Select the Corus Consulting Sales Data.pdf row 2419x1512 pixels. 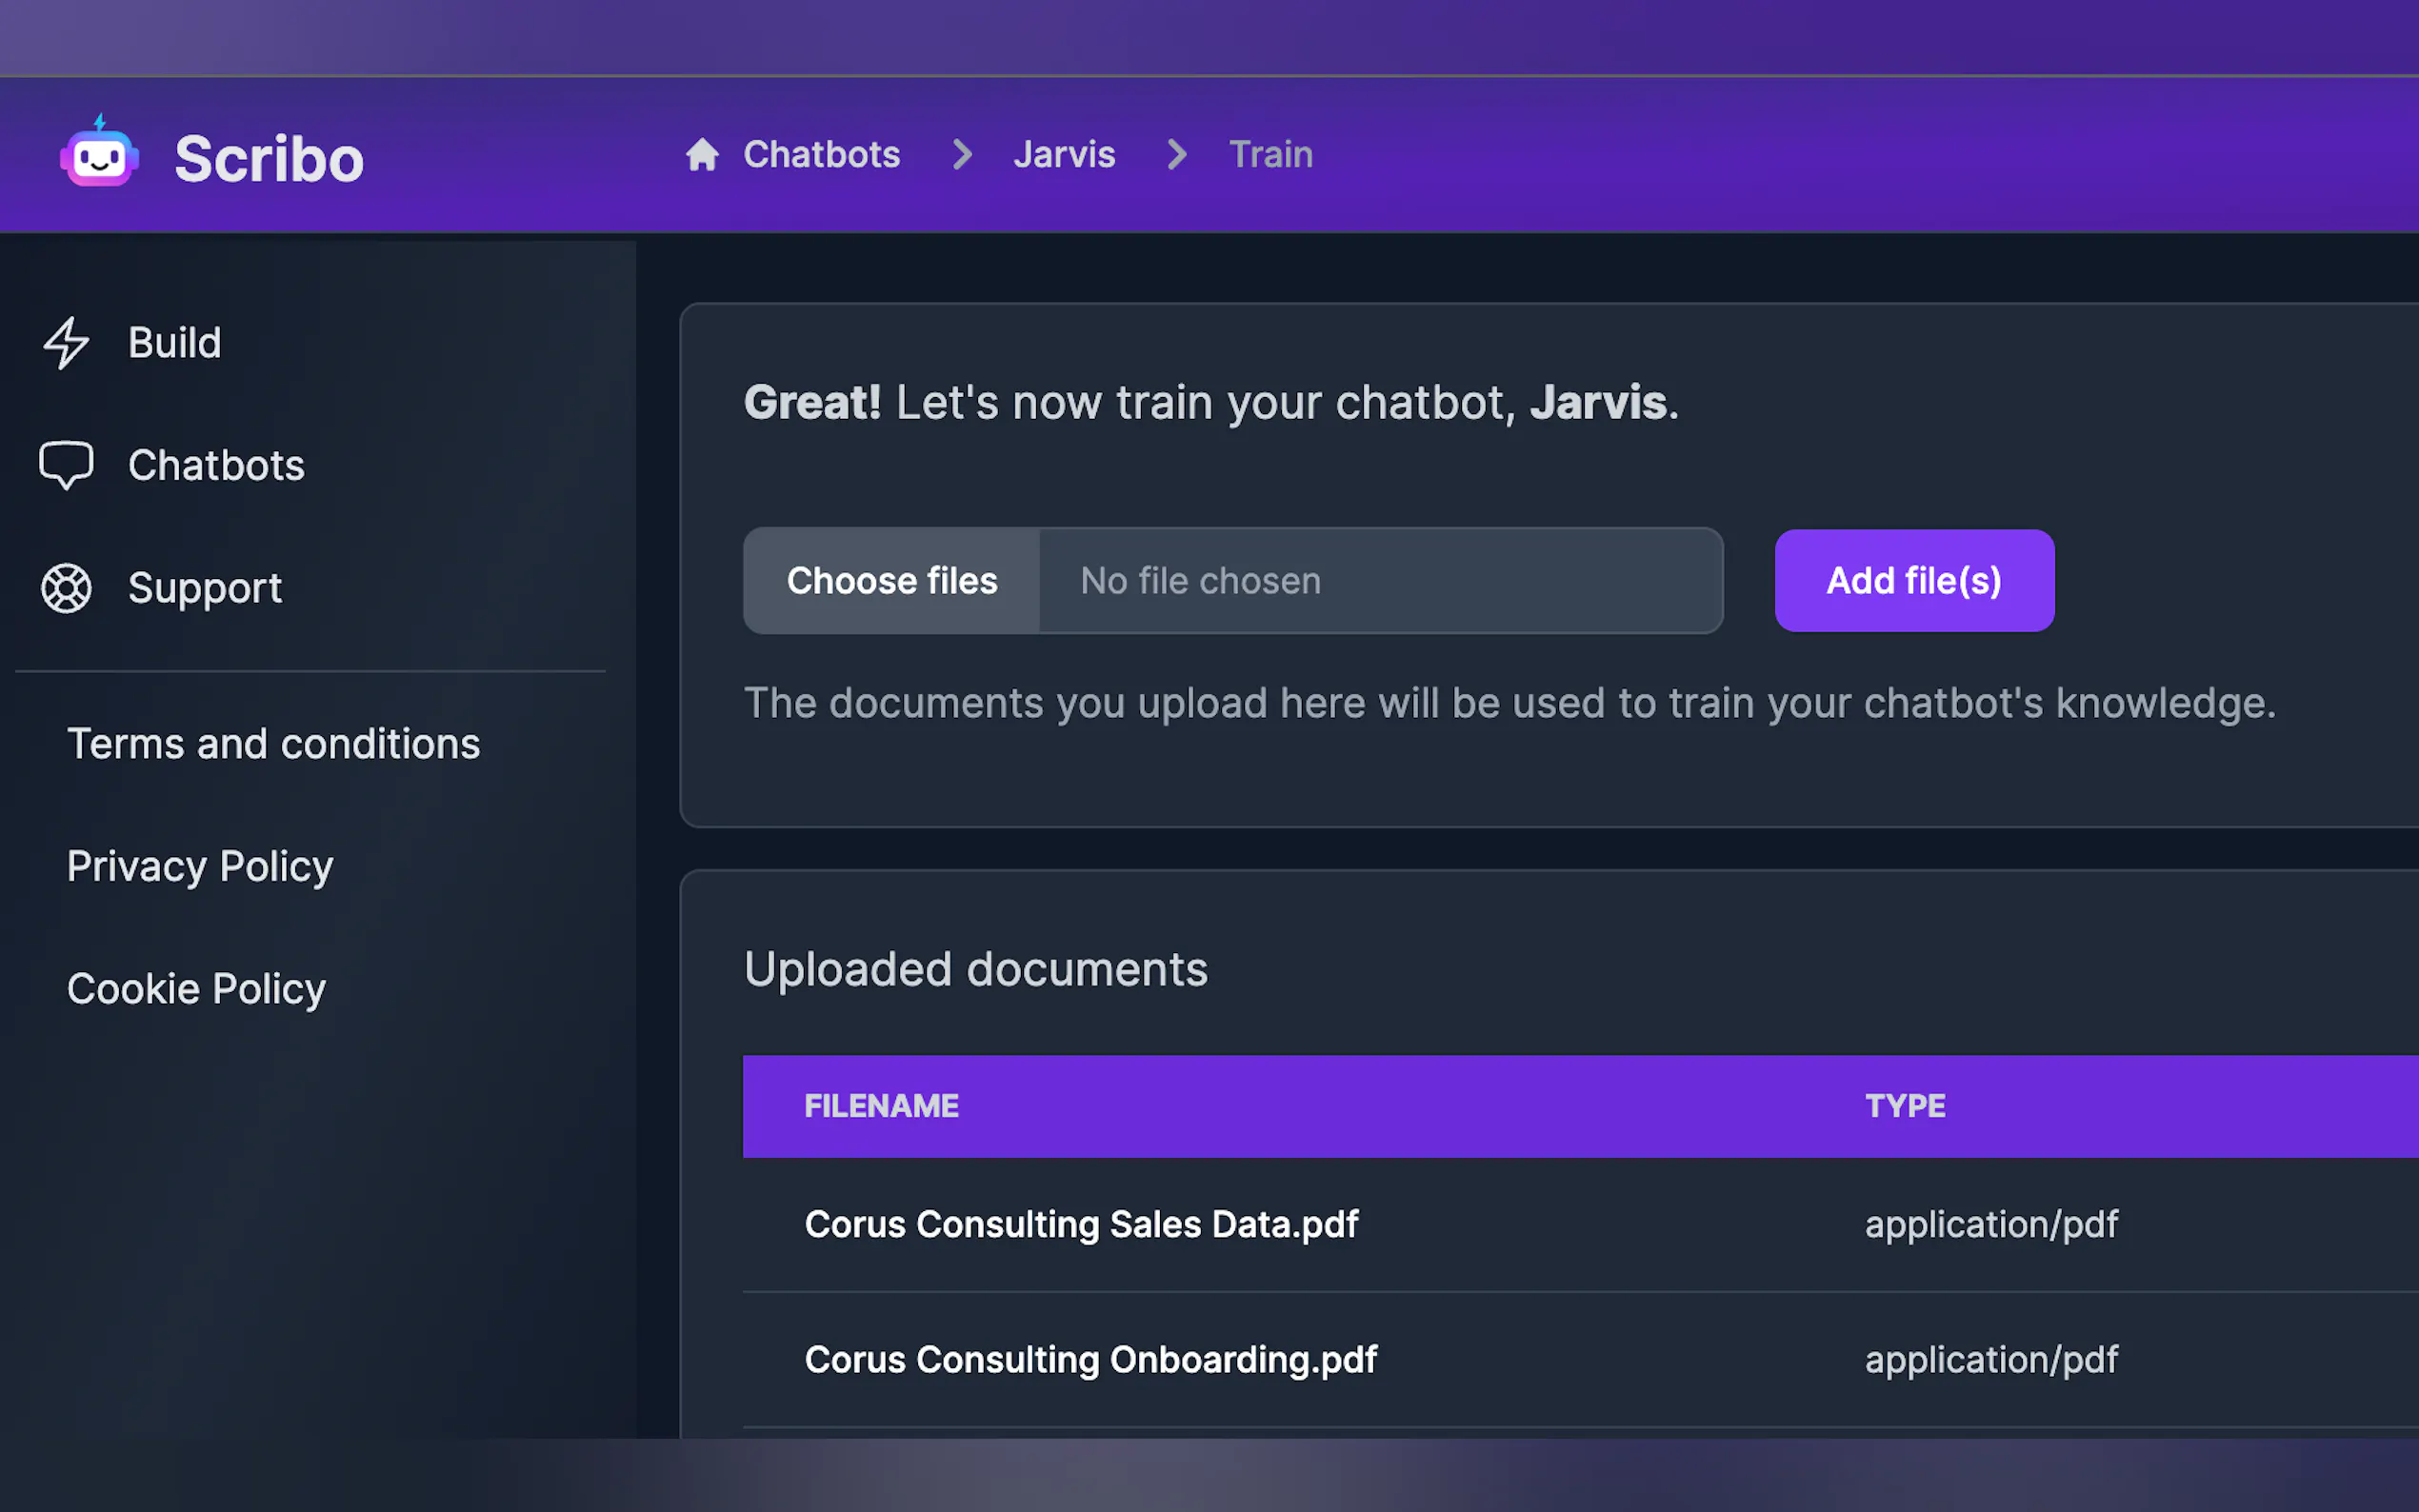[1081, 1224]
